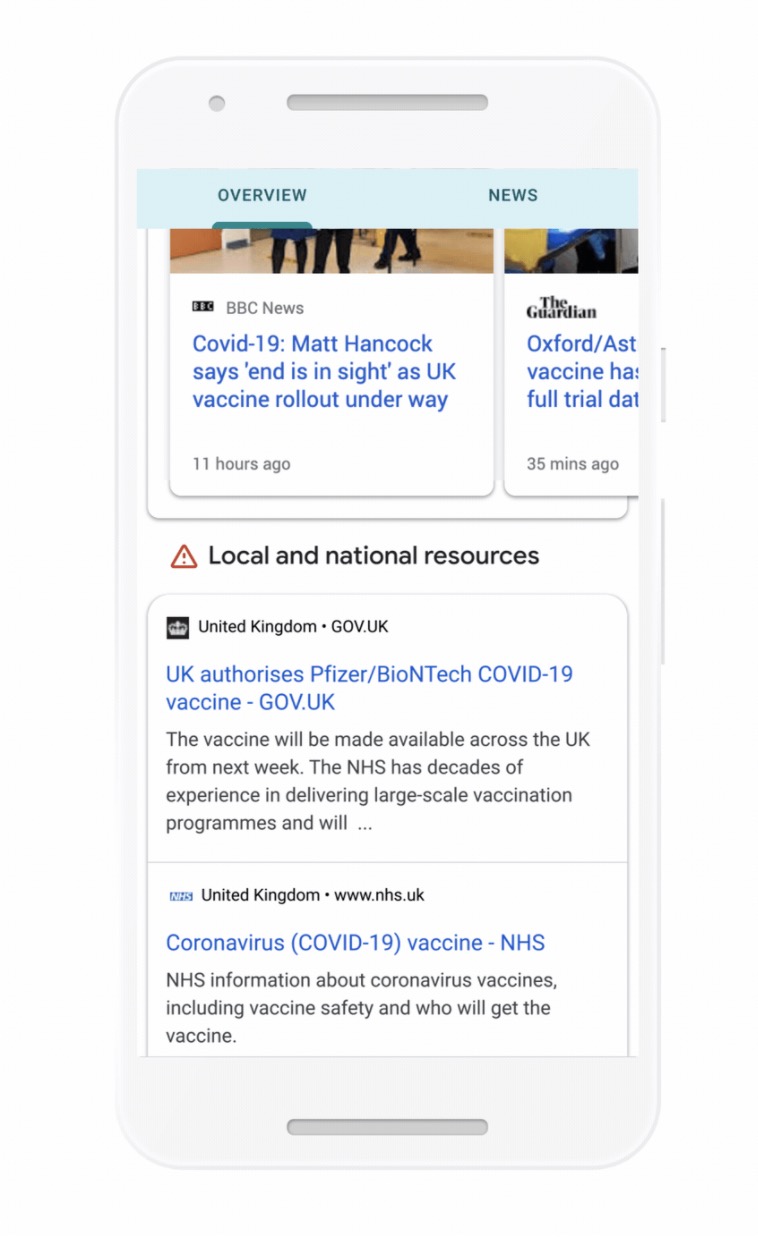Open 'UK authorises Pfizer/BioNTech COVID-19 vaccine' link
This screenshot has width=758, height=1250.
point(369,688)
